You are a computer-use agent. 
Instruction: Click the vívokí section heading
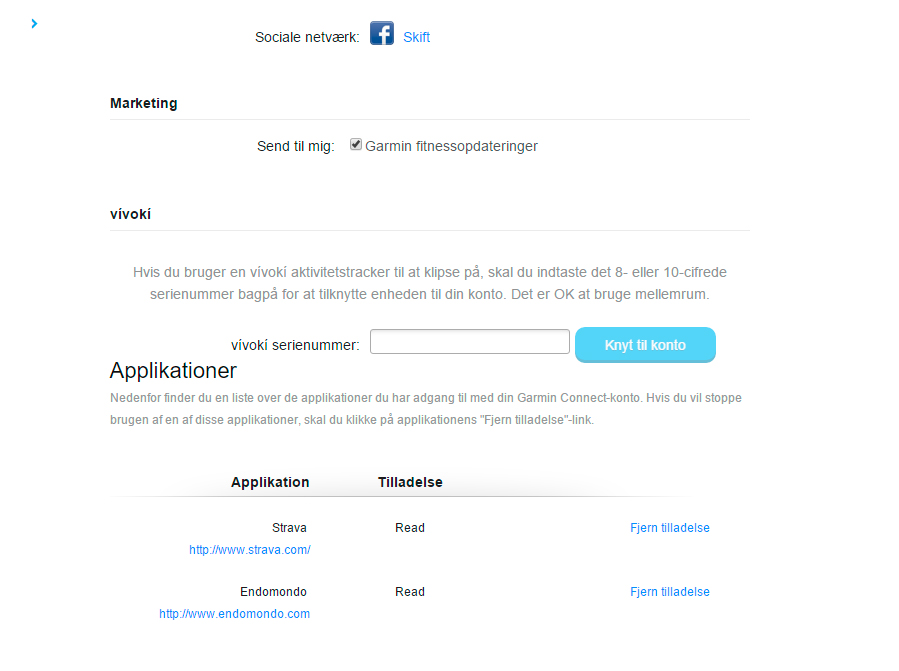click(x=130, y=214)
